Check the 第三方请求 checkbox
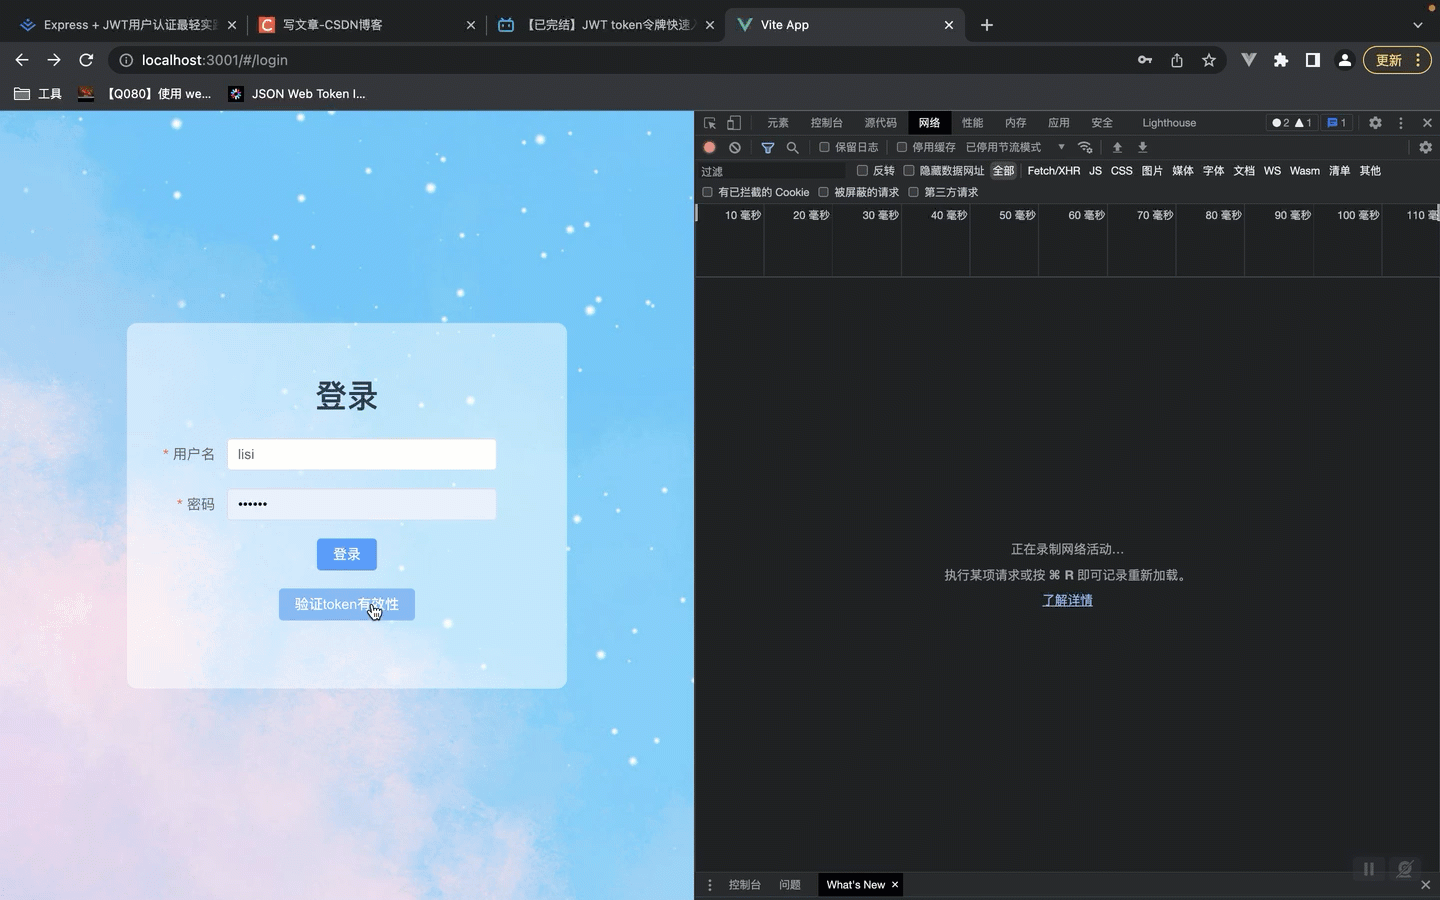The width and height of the screenshot is (1440, 900). pyautogui.click(x=914, y=192)
